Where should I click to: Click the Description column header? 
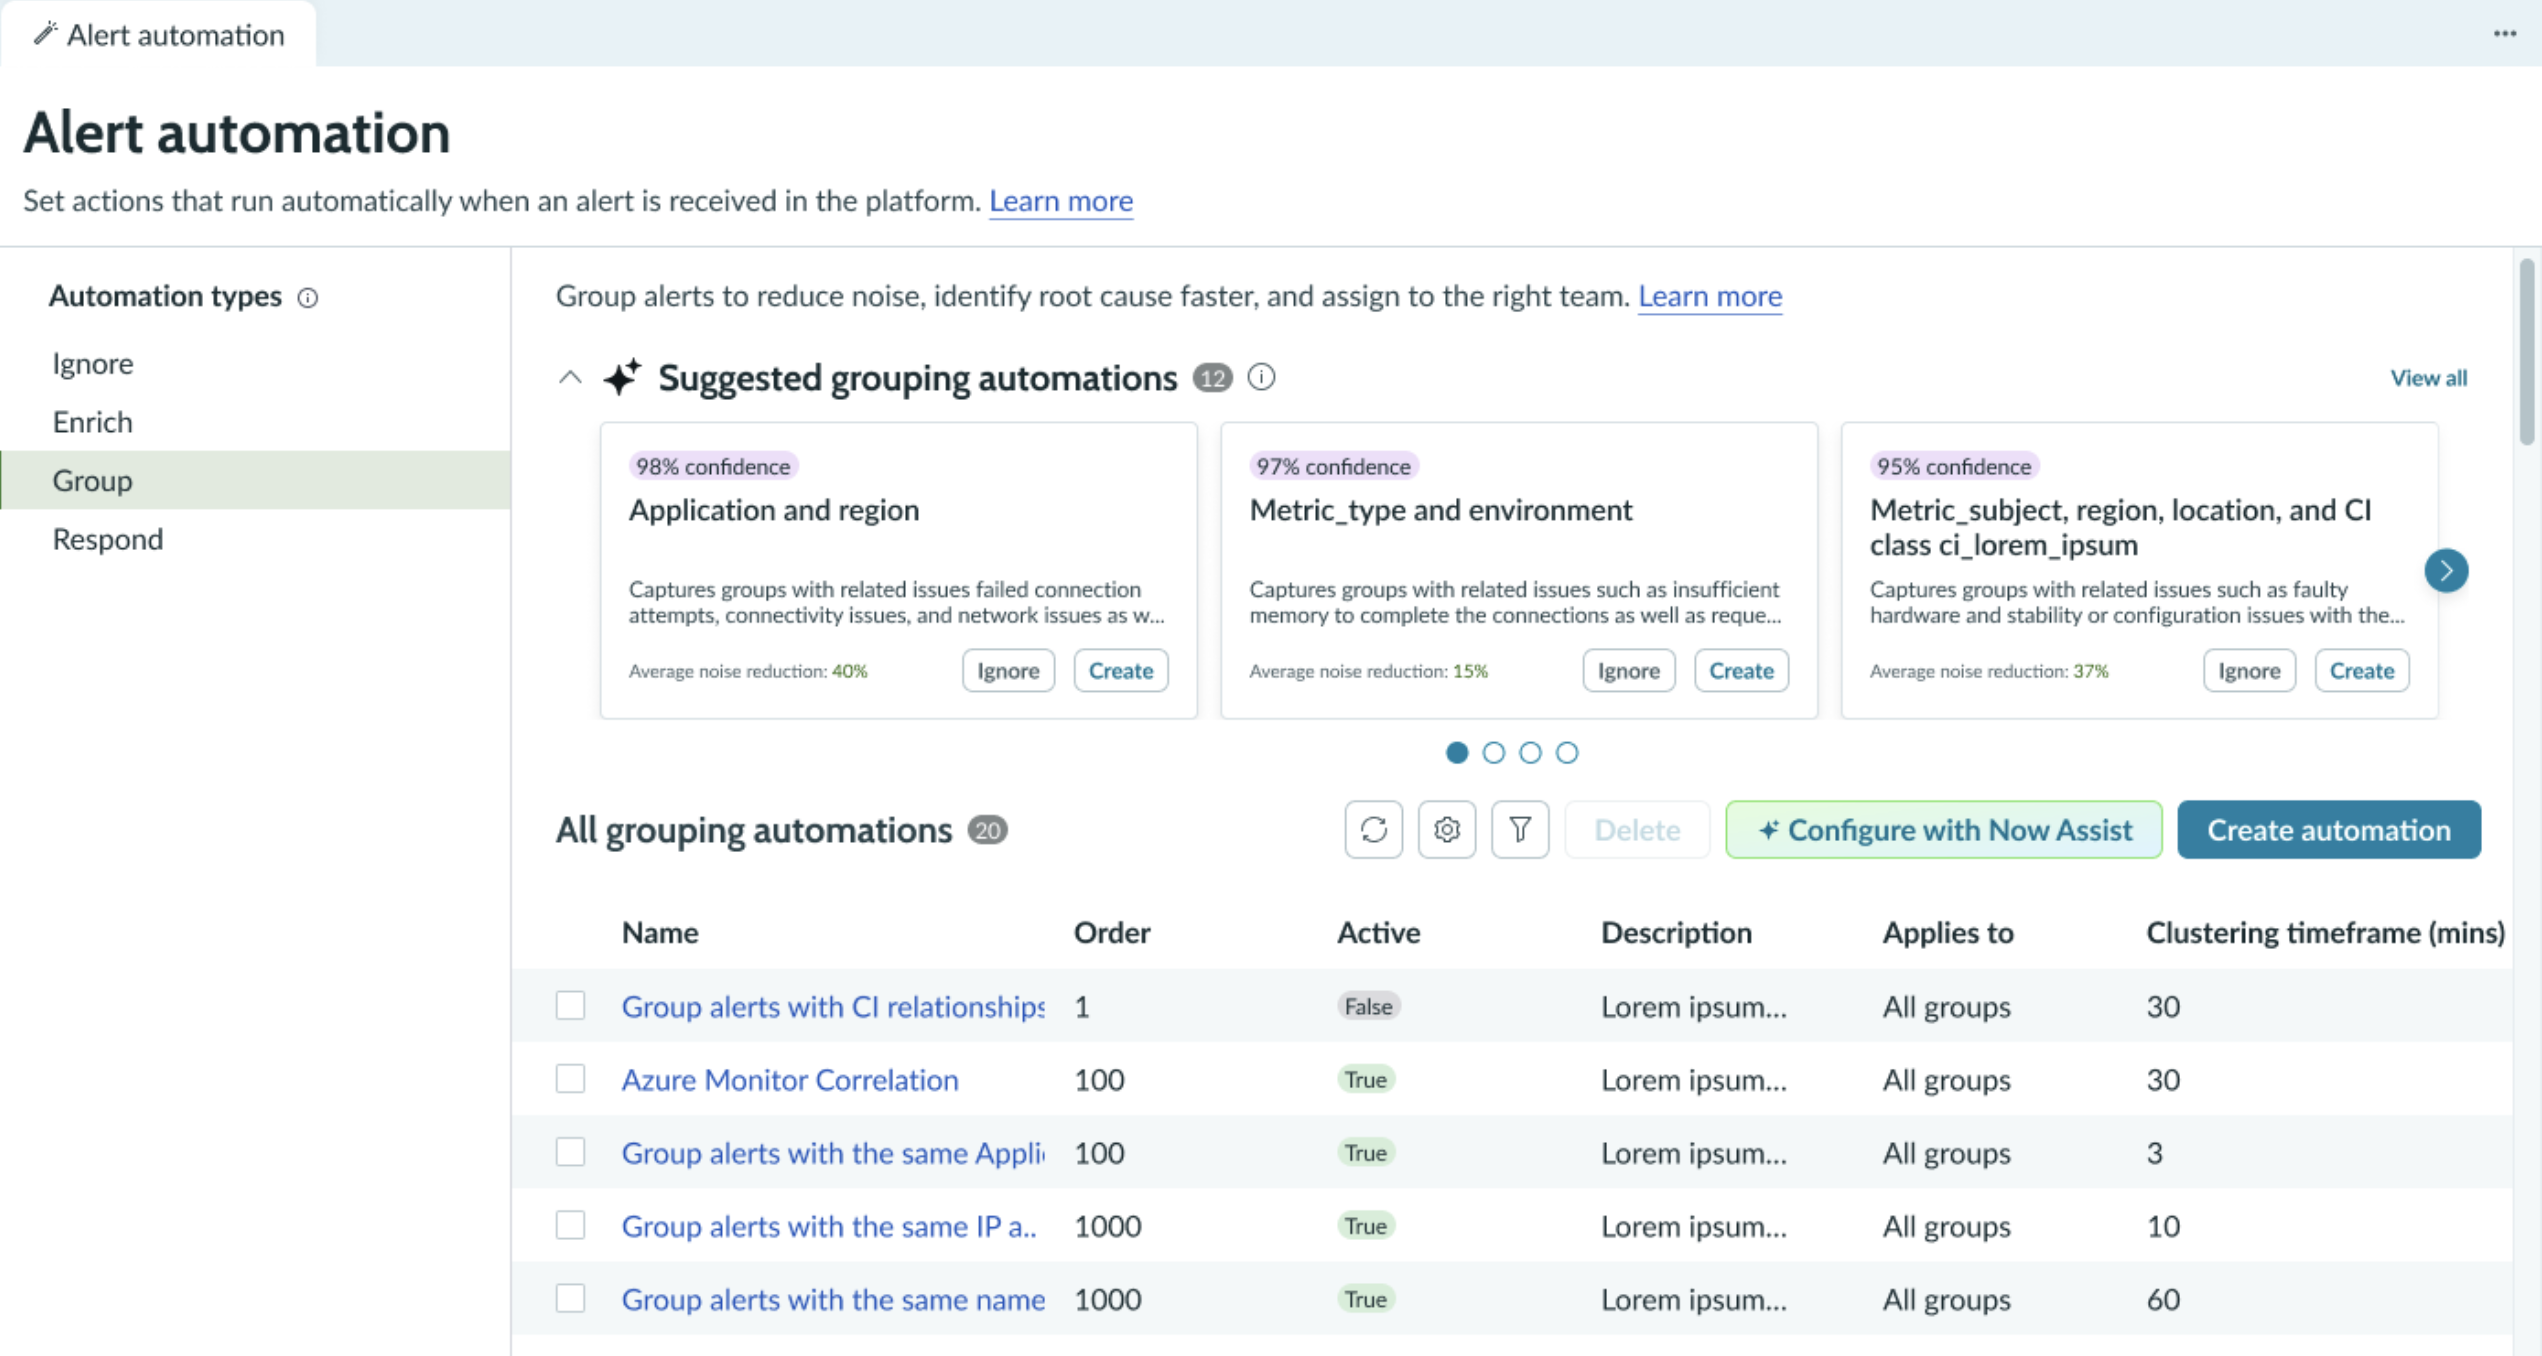click(x=1676, y=932)
